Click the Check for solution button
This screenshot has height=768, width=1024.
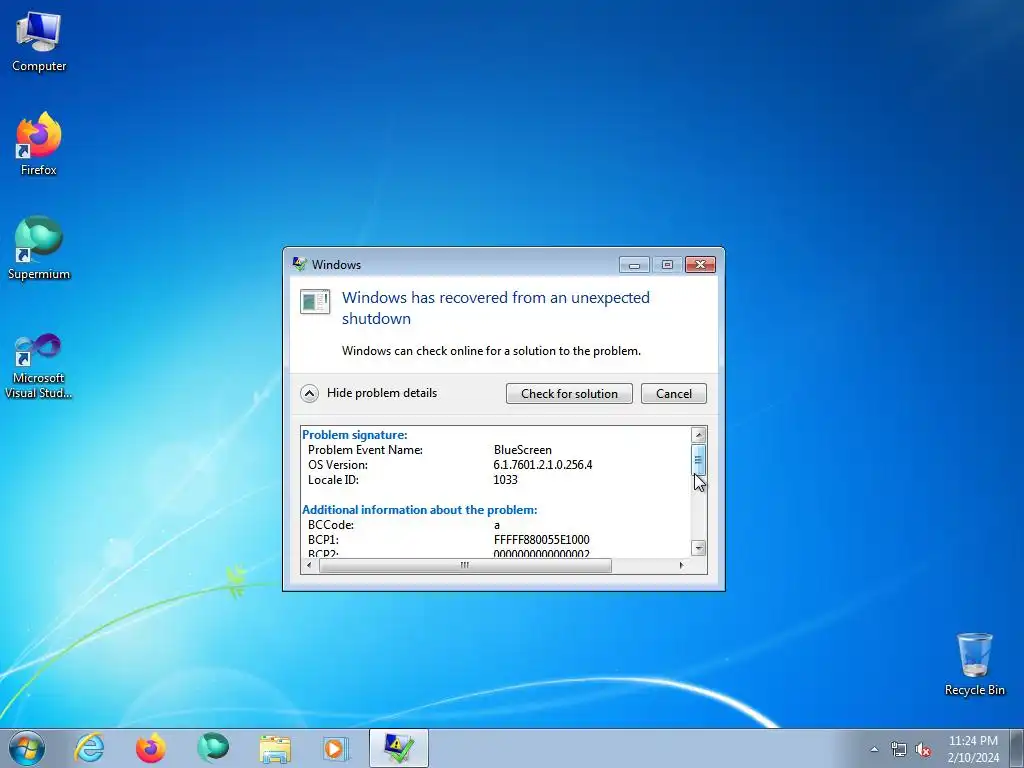569,393
